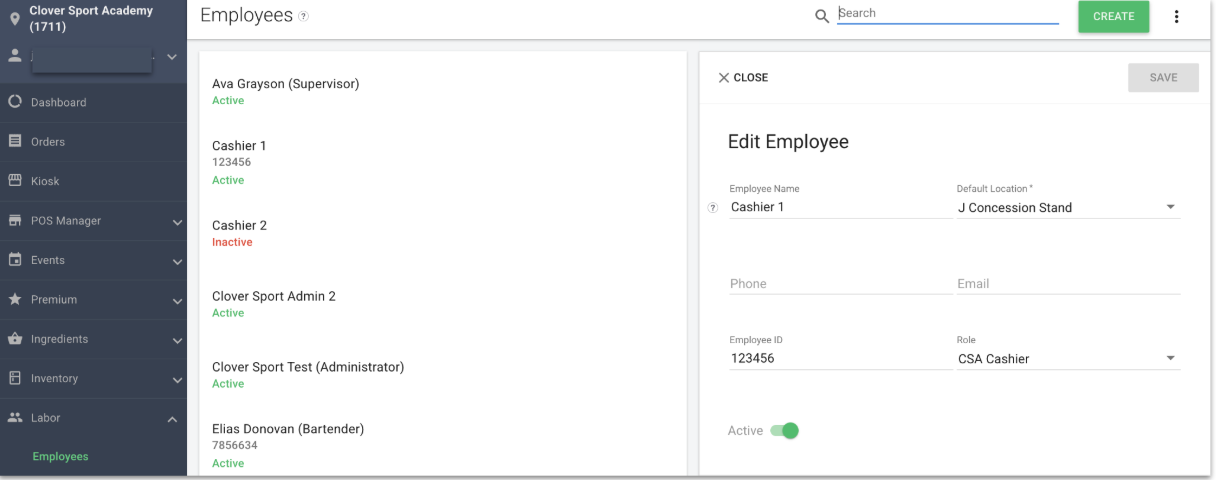Screen dimensions: 1216x480
Task: Click the SAVE button
Action: coord(1163,77)
